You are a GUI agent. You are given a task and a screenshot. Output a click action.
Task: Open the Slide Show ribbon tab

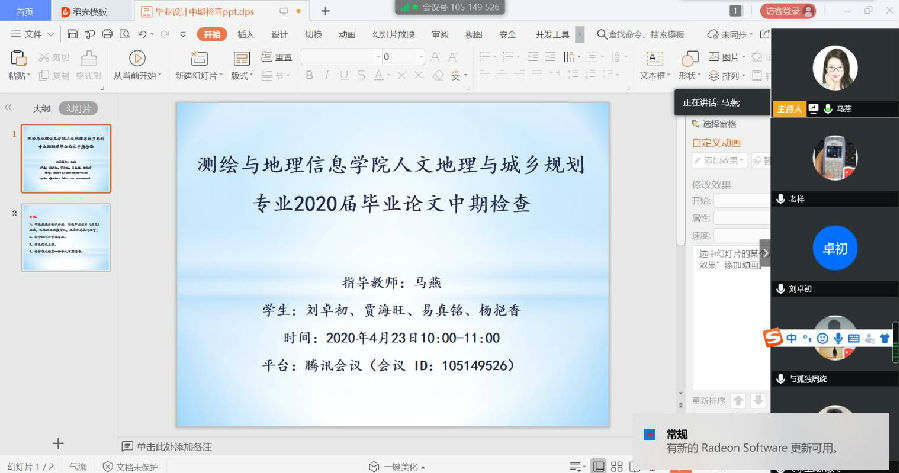coord(393,34)
